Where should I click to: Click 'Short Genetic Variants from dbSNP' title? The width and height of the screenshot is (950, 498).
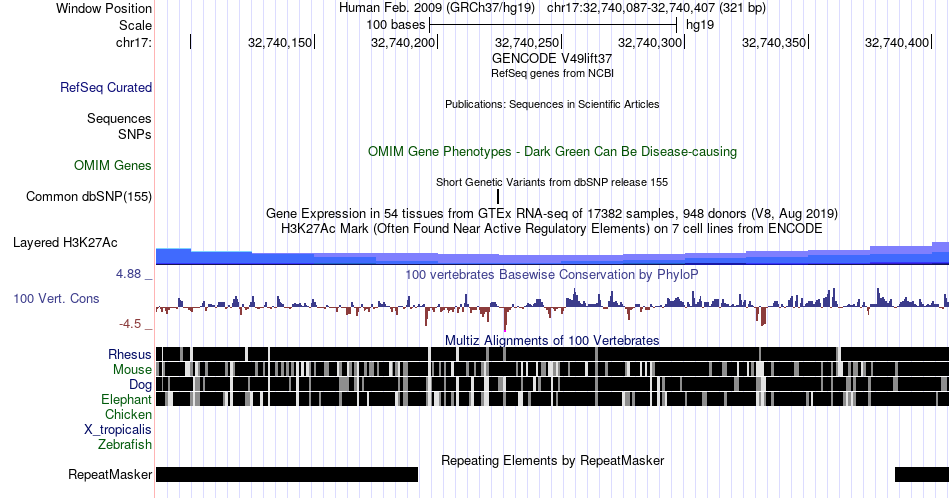(x=552, y=182)
